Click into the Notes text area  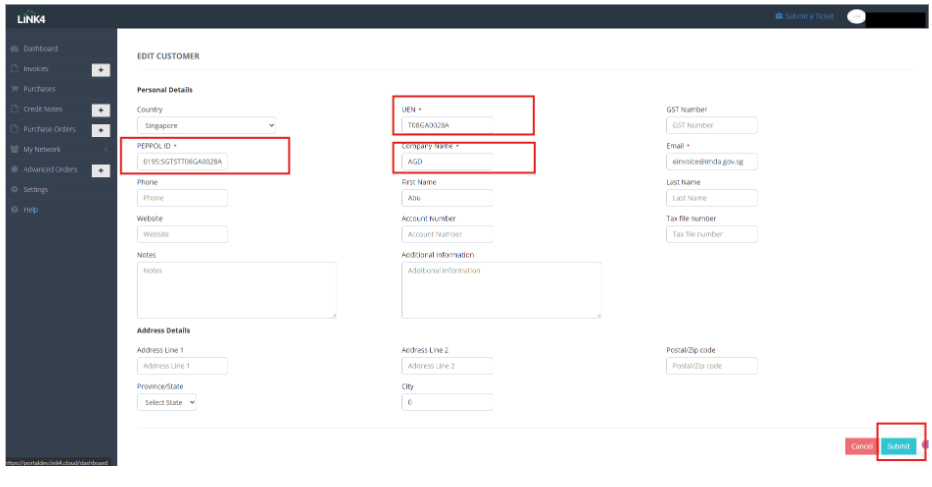[236, 290]
